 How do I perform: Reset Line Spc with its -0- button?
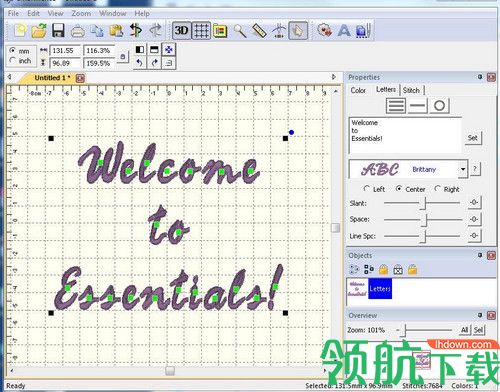pos(474,235)
